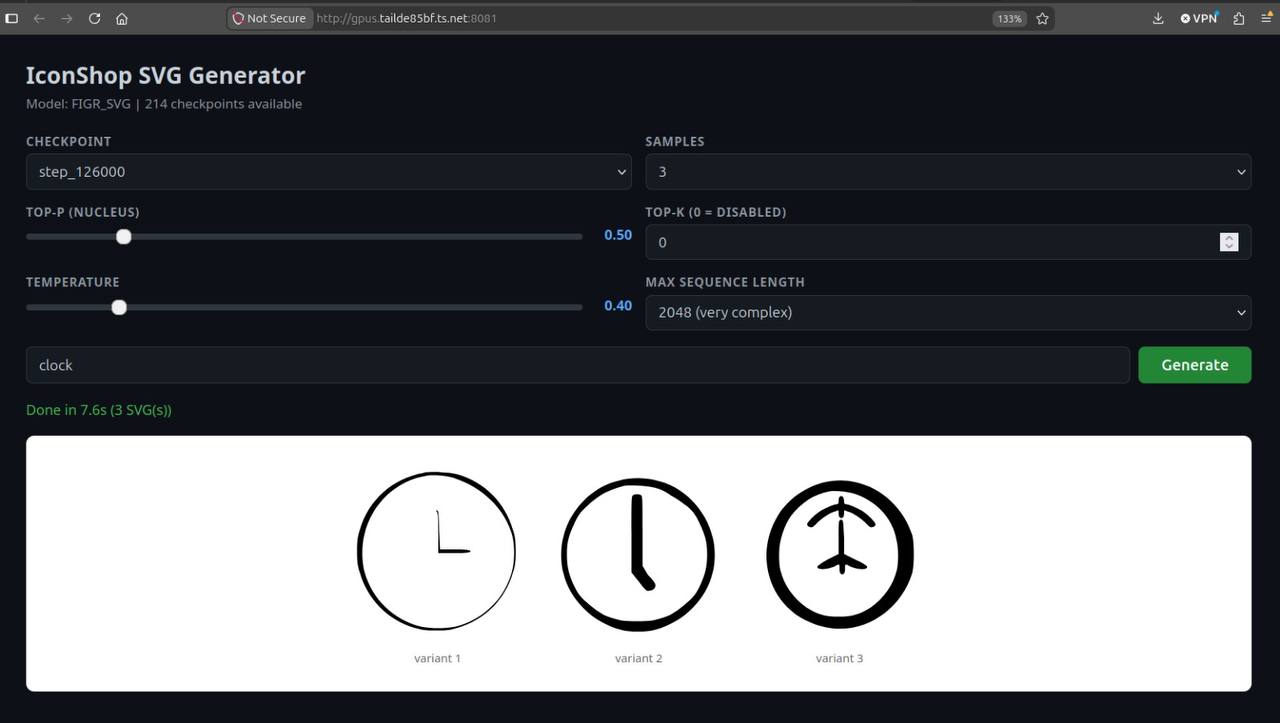This screenshot has height=723, width=1280.
Task: Click the Top-K number field
Action: (x=948, y=242)
